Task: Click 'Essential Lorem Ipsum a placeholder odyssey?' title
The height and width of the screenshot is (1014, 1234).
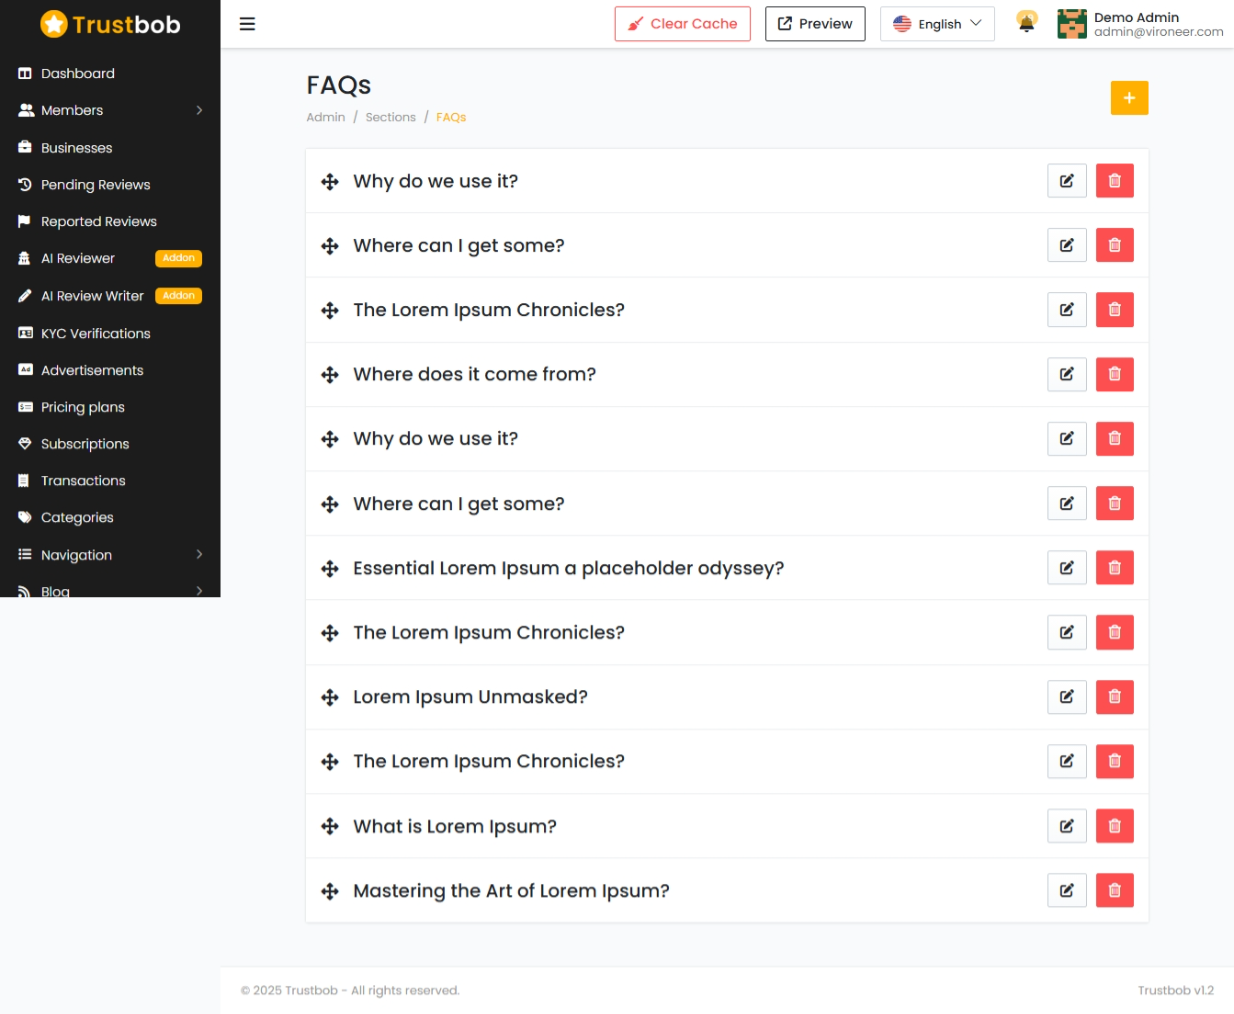Action: point(568,568)
